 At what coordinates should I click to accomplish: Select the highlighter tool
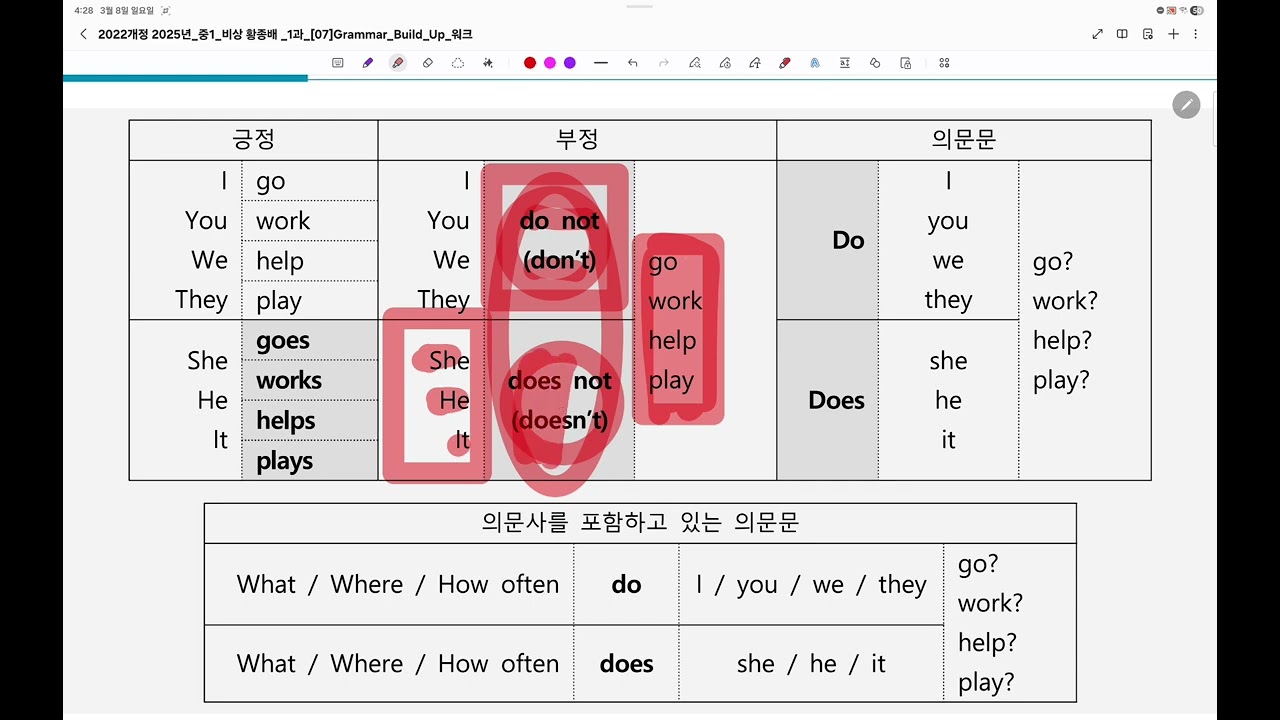tap(398, 63)
